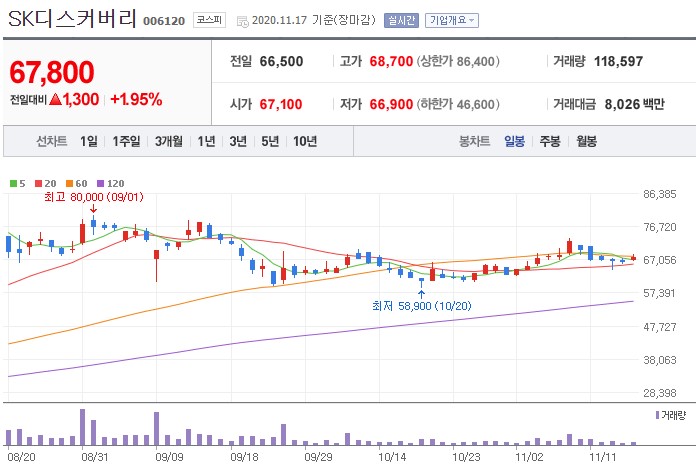Screen dimensions: 696x469
Task: Click the 고가 value 68,700
Action: pos(392,61)
